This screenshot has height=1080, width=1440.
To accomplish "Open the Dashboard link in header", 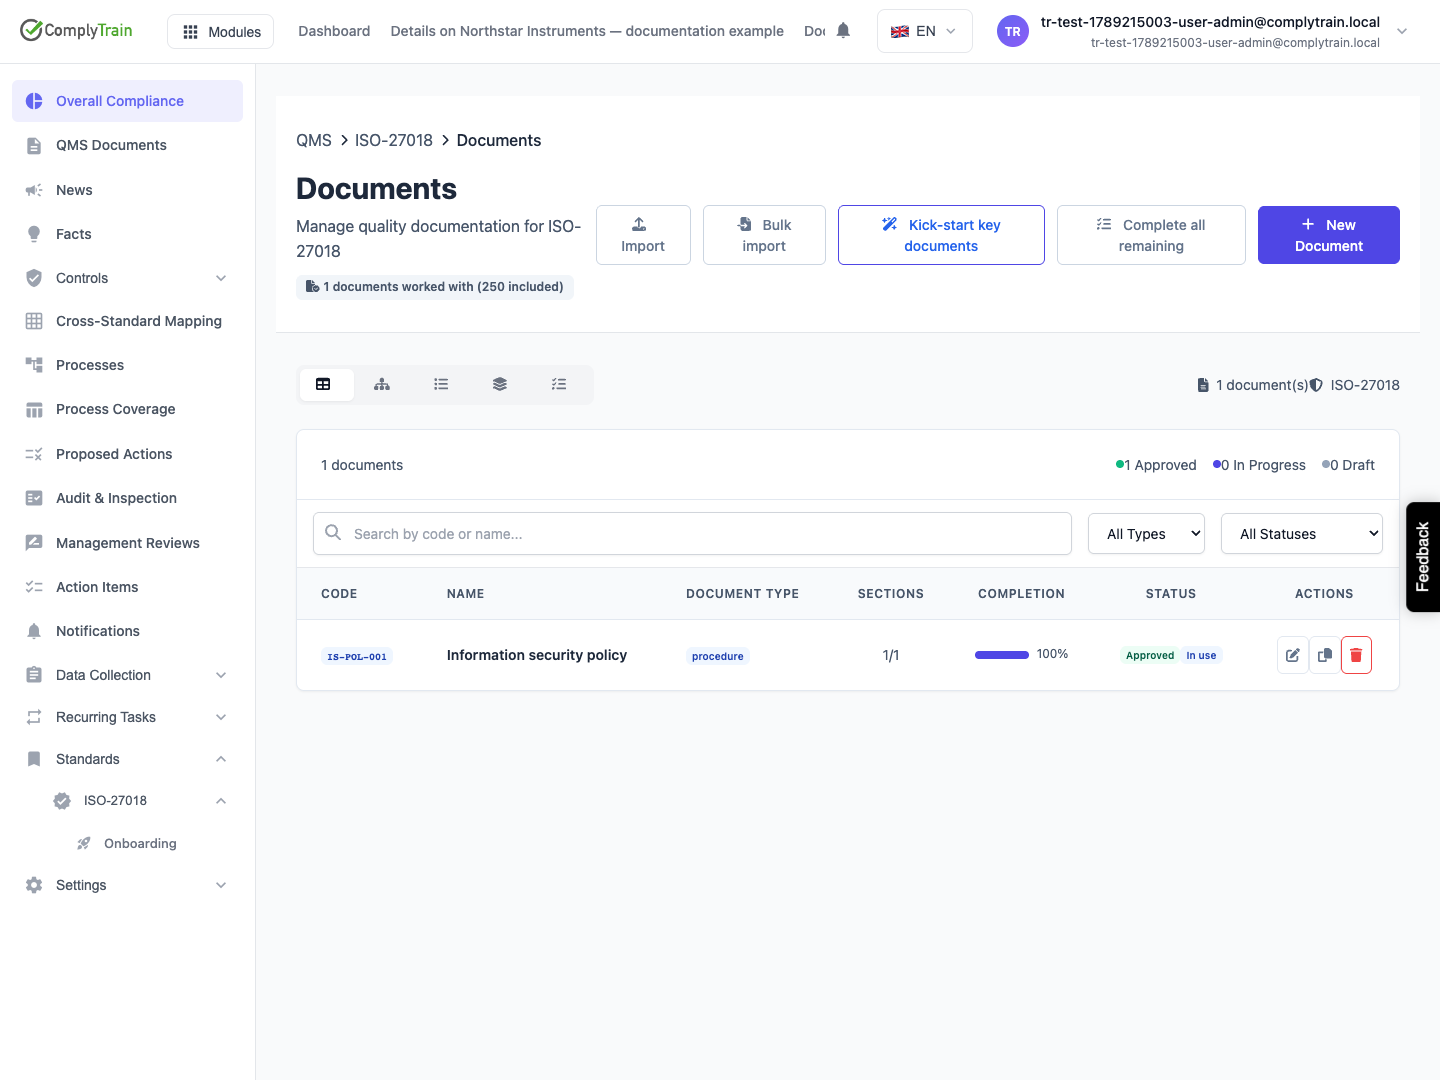I will pyautogui.click(x=334, y=31).
